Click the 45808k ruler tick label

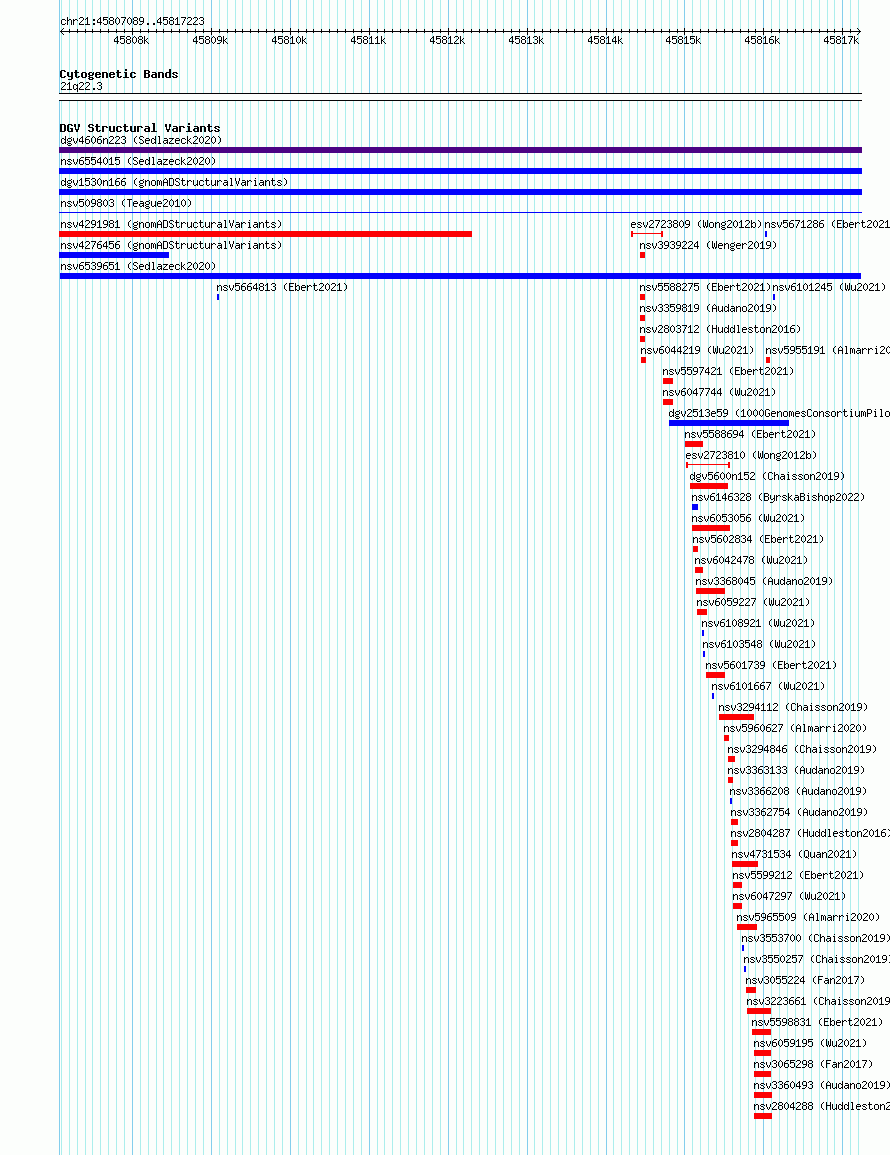(131, 41)
